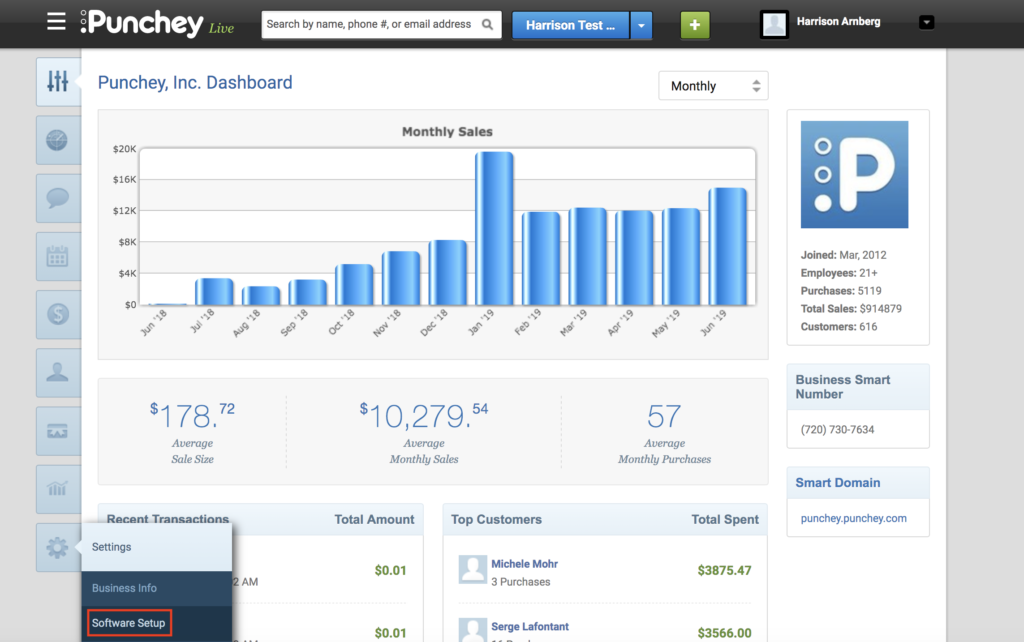Screen dimensions: 1024x642
Task: Click the Feb '19 sales bar
Action: pyautogui.click(x=541, y=259)
